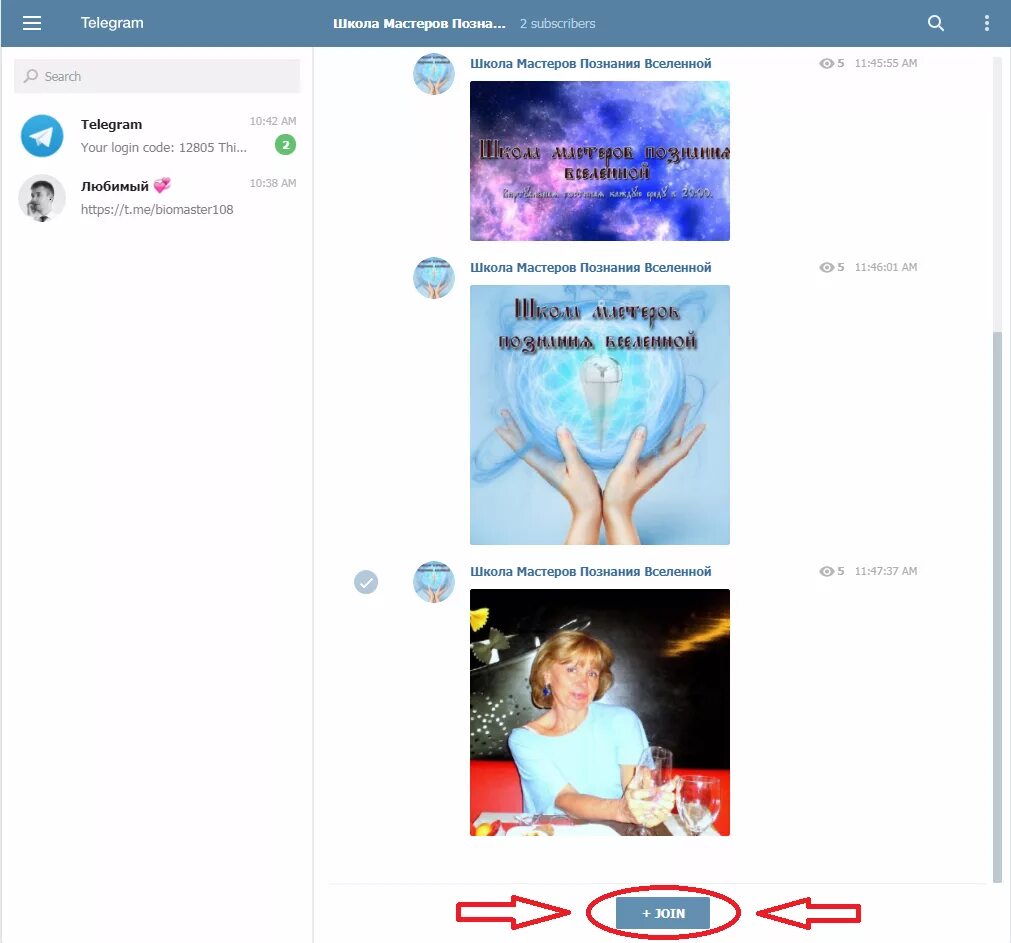This screenshot has width=1011, height=943.
Task: Click the https://t.me/biomaster108 preview text
Action: pyautogui.click(x=157, y=209)
